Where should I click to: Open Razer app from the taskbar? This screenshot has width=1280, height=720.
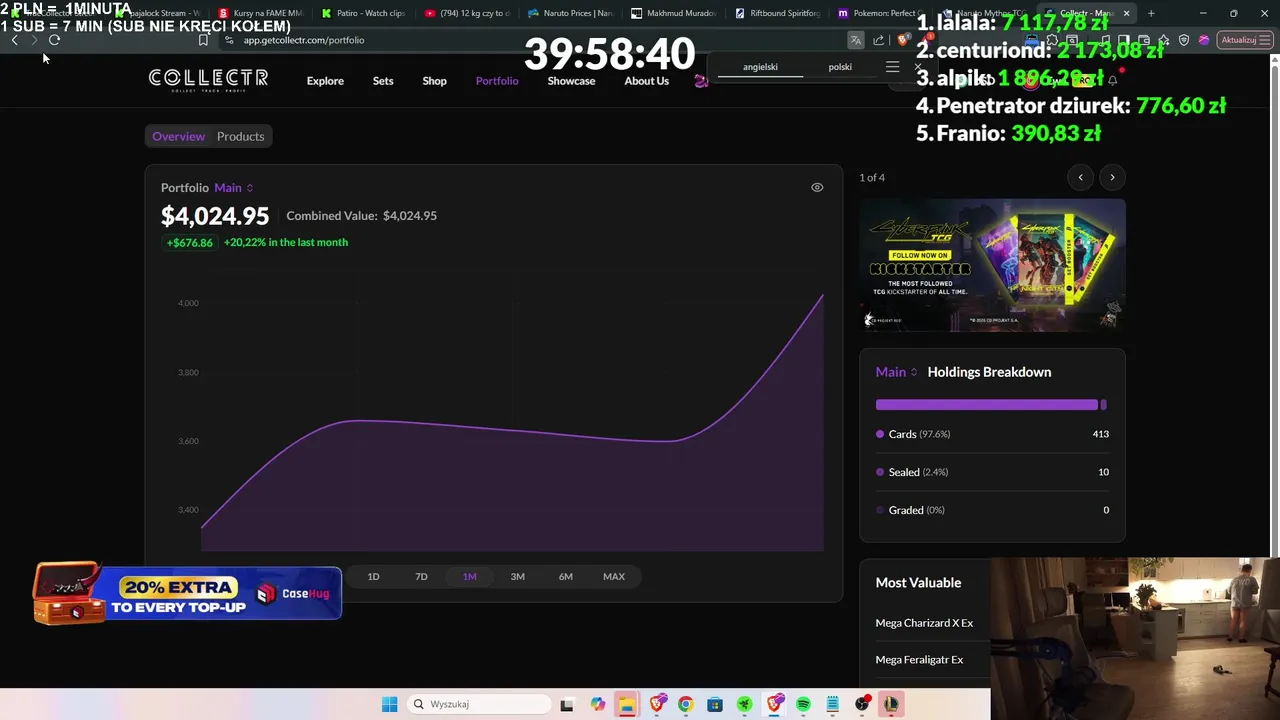tap(744, 704)
